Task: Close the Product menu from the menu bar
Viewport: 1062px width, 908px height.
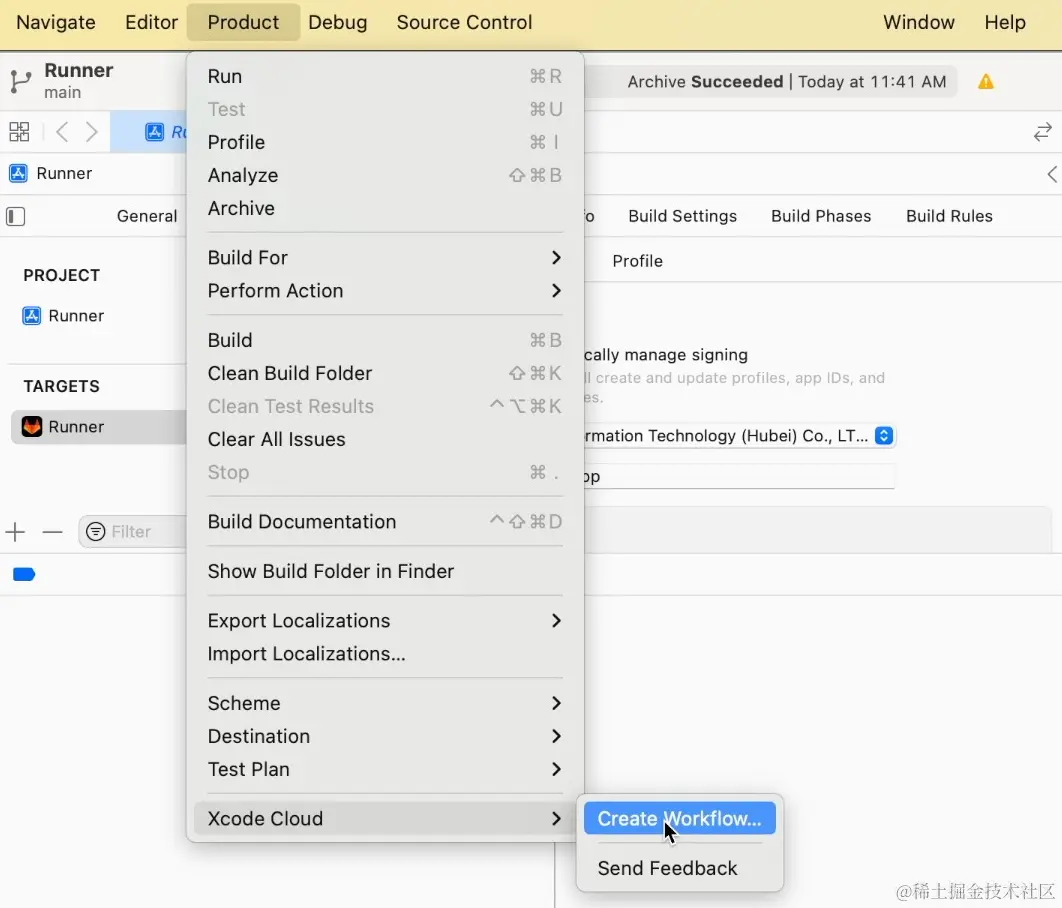Action: [x=243, y=22]
